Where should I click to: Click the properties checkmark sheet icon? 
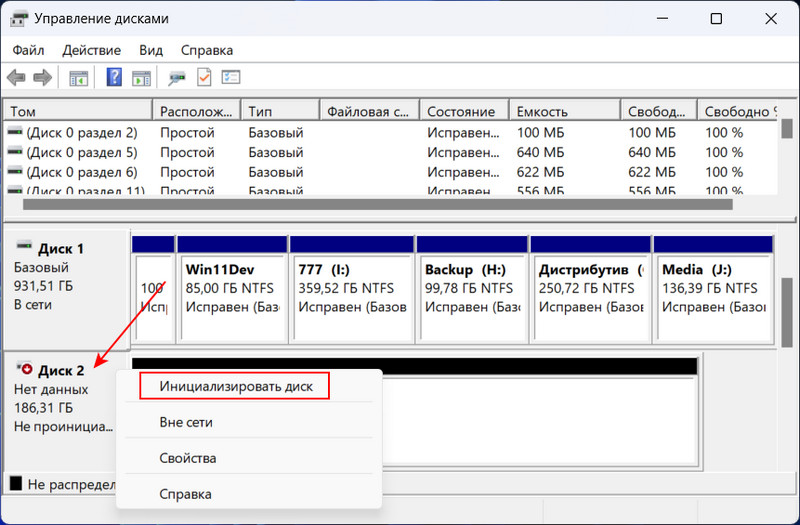204,78
